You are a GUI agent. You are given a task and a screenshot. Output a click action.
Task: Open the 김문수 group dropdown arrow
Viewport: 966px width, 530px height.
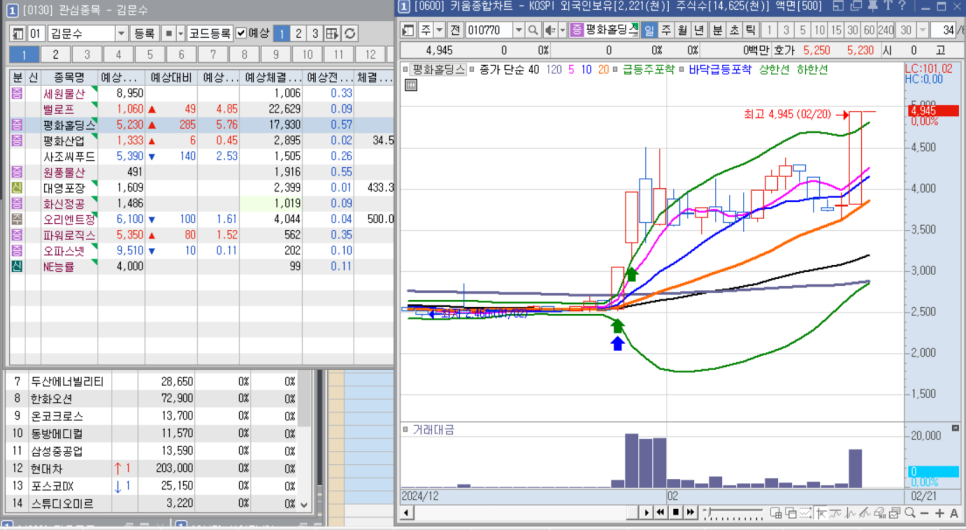(121, 33)
